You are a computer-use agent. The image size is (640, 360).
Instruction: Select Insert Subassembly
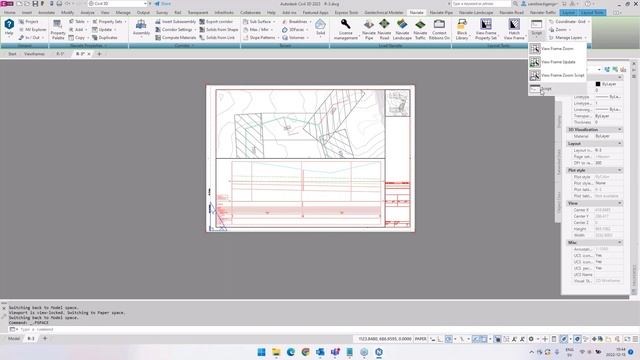pyautogui.click(x=175, y=21)
